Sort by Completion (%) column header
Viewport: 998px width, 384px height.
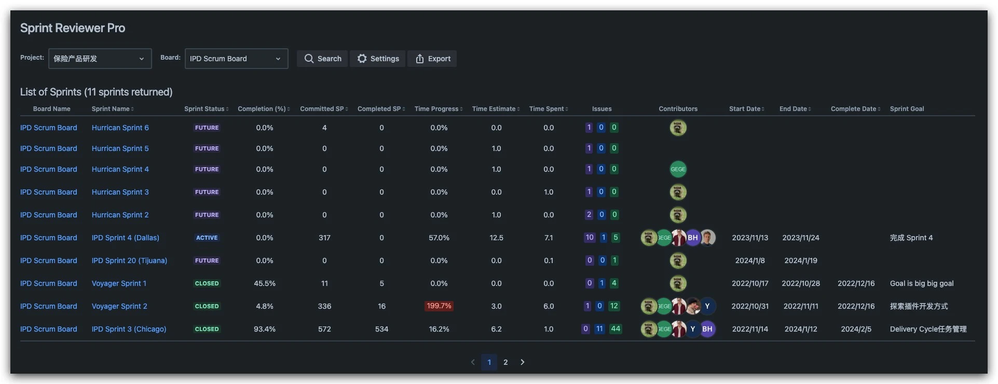[x=263, y=109]
